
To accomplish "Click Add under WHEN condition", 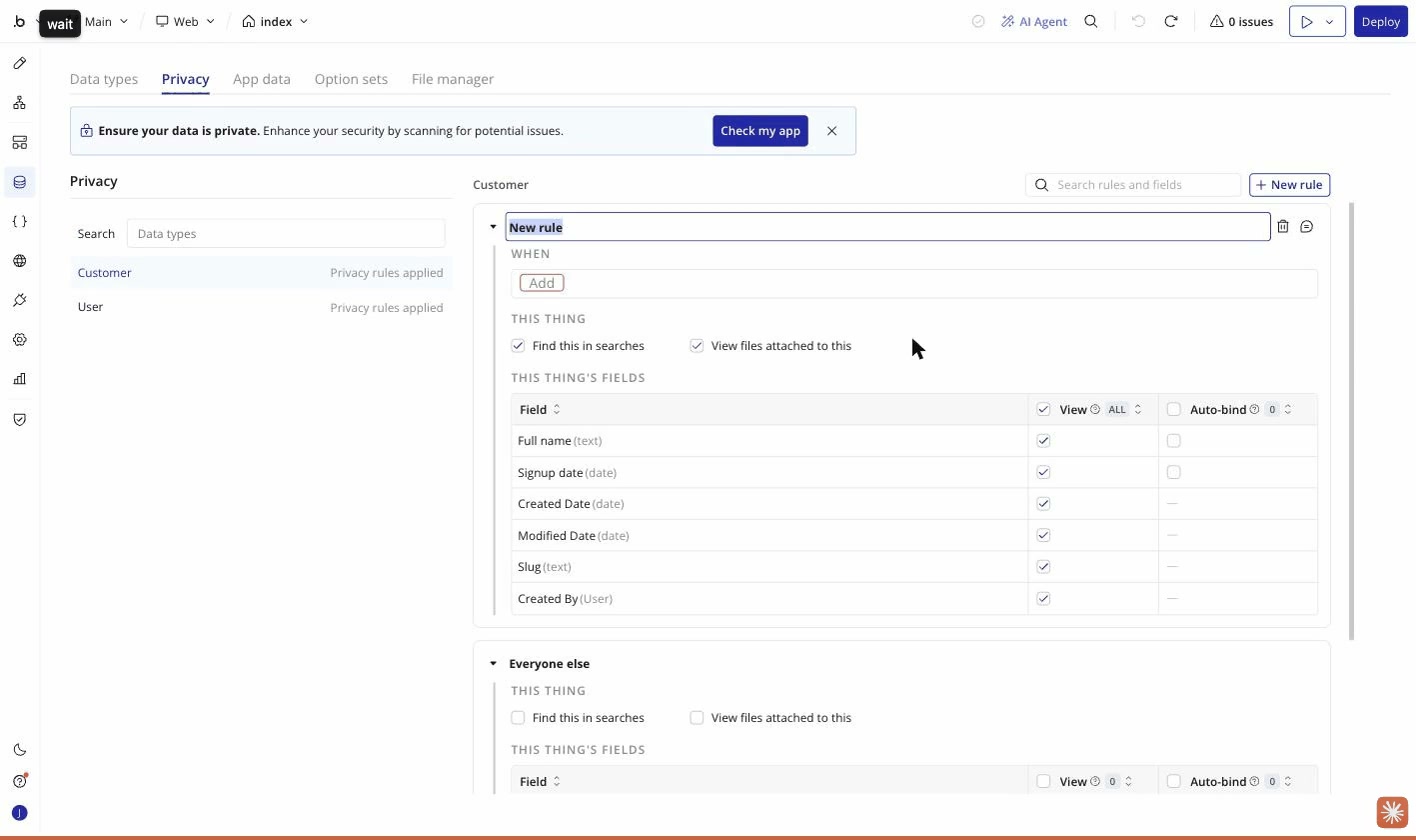I will [x=542, y=283].
